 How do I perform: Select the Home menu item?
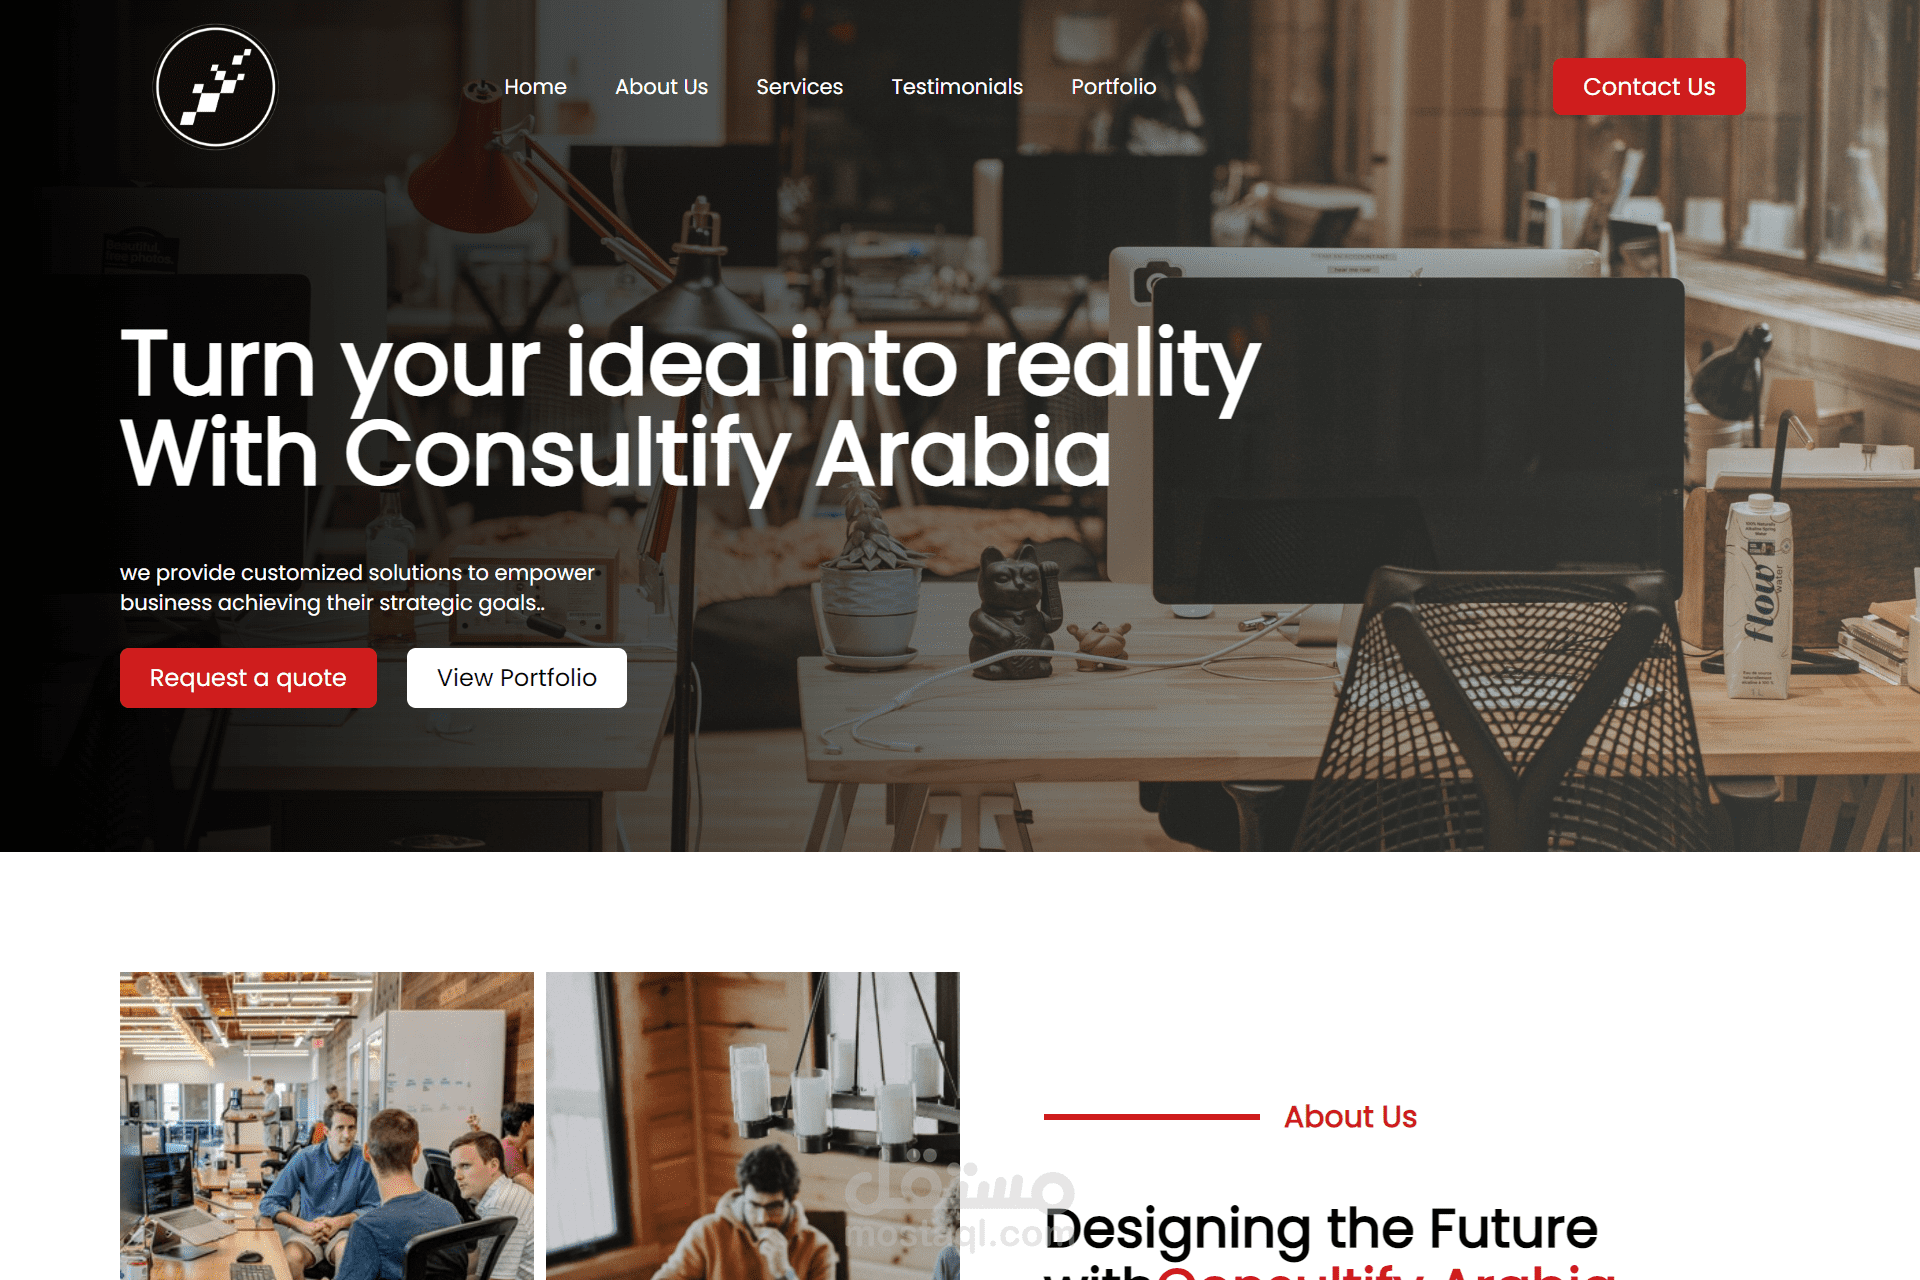[536, 87]
